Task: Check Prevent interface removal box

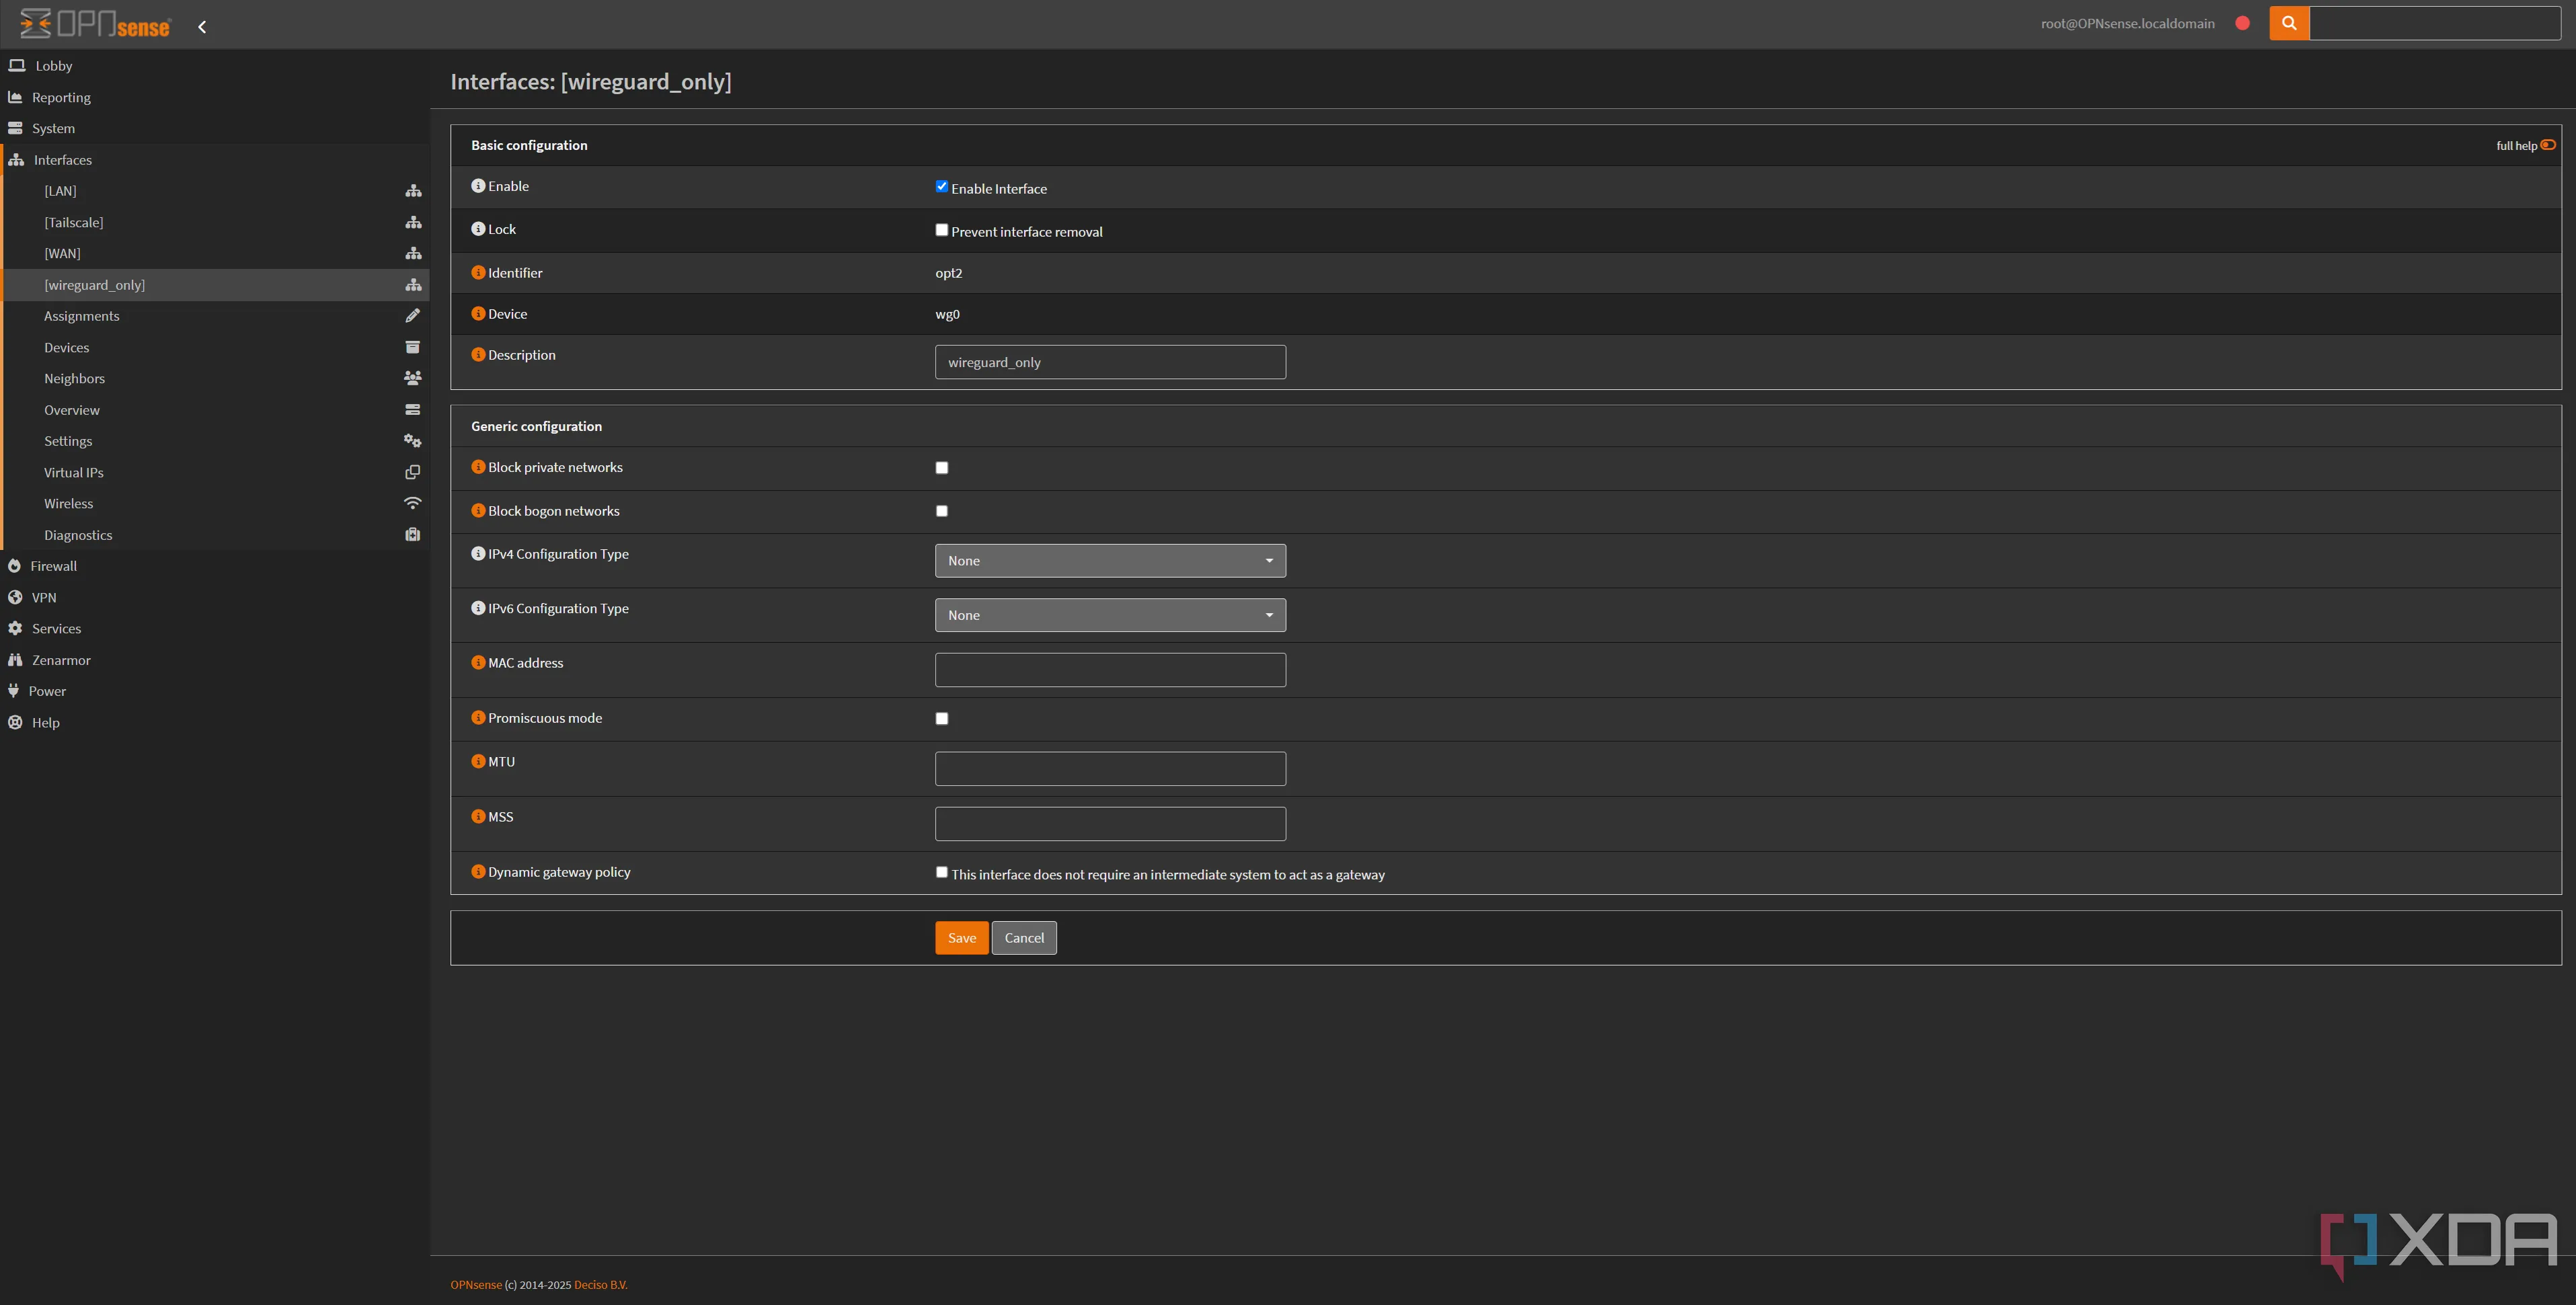Action: click(941, 230)
